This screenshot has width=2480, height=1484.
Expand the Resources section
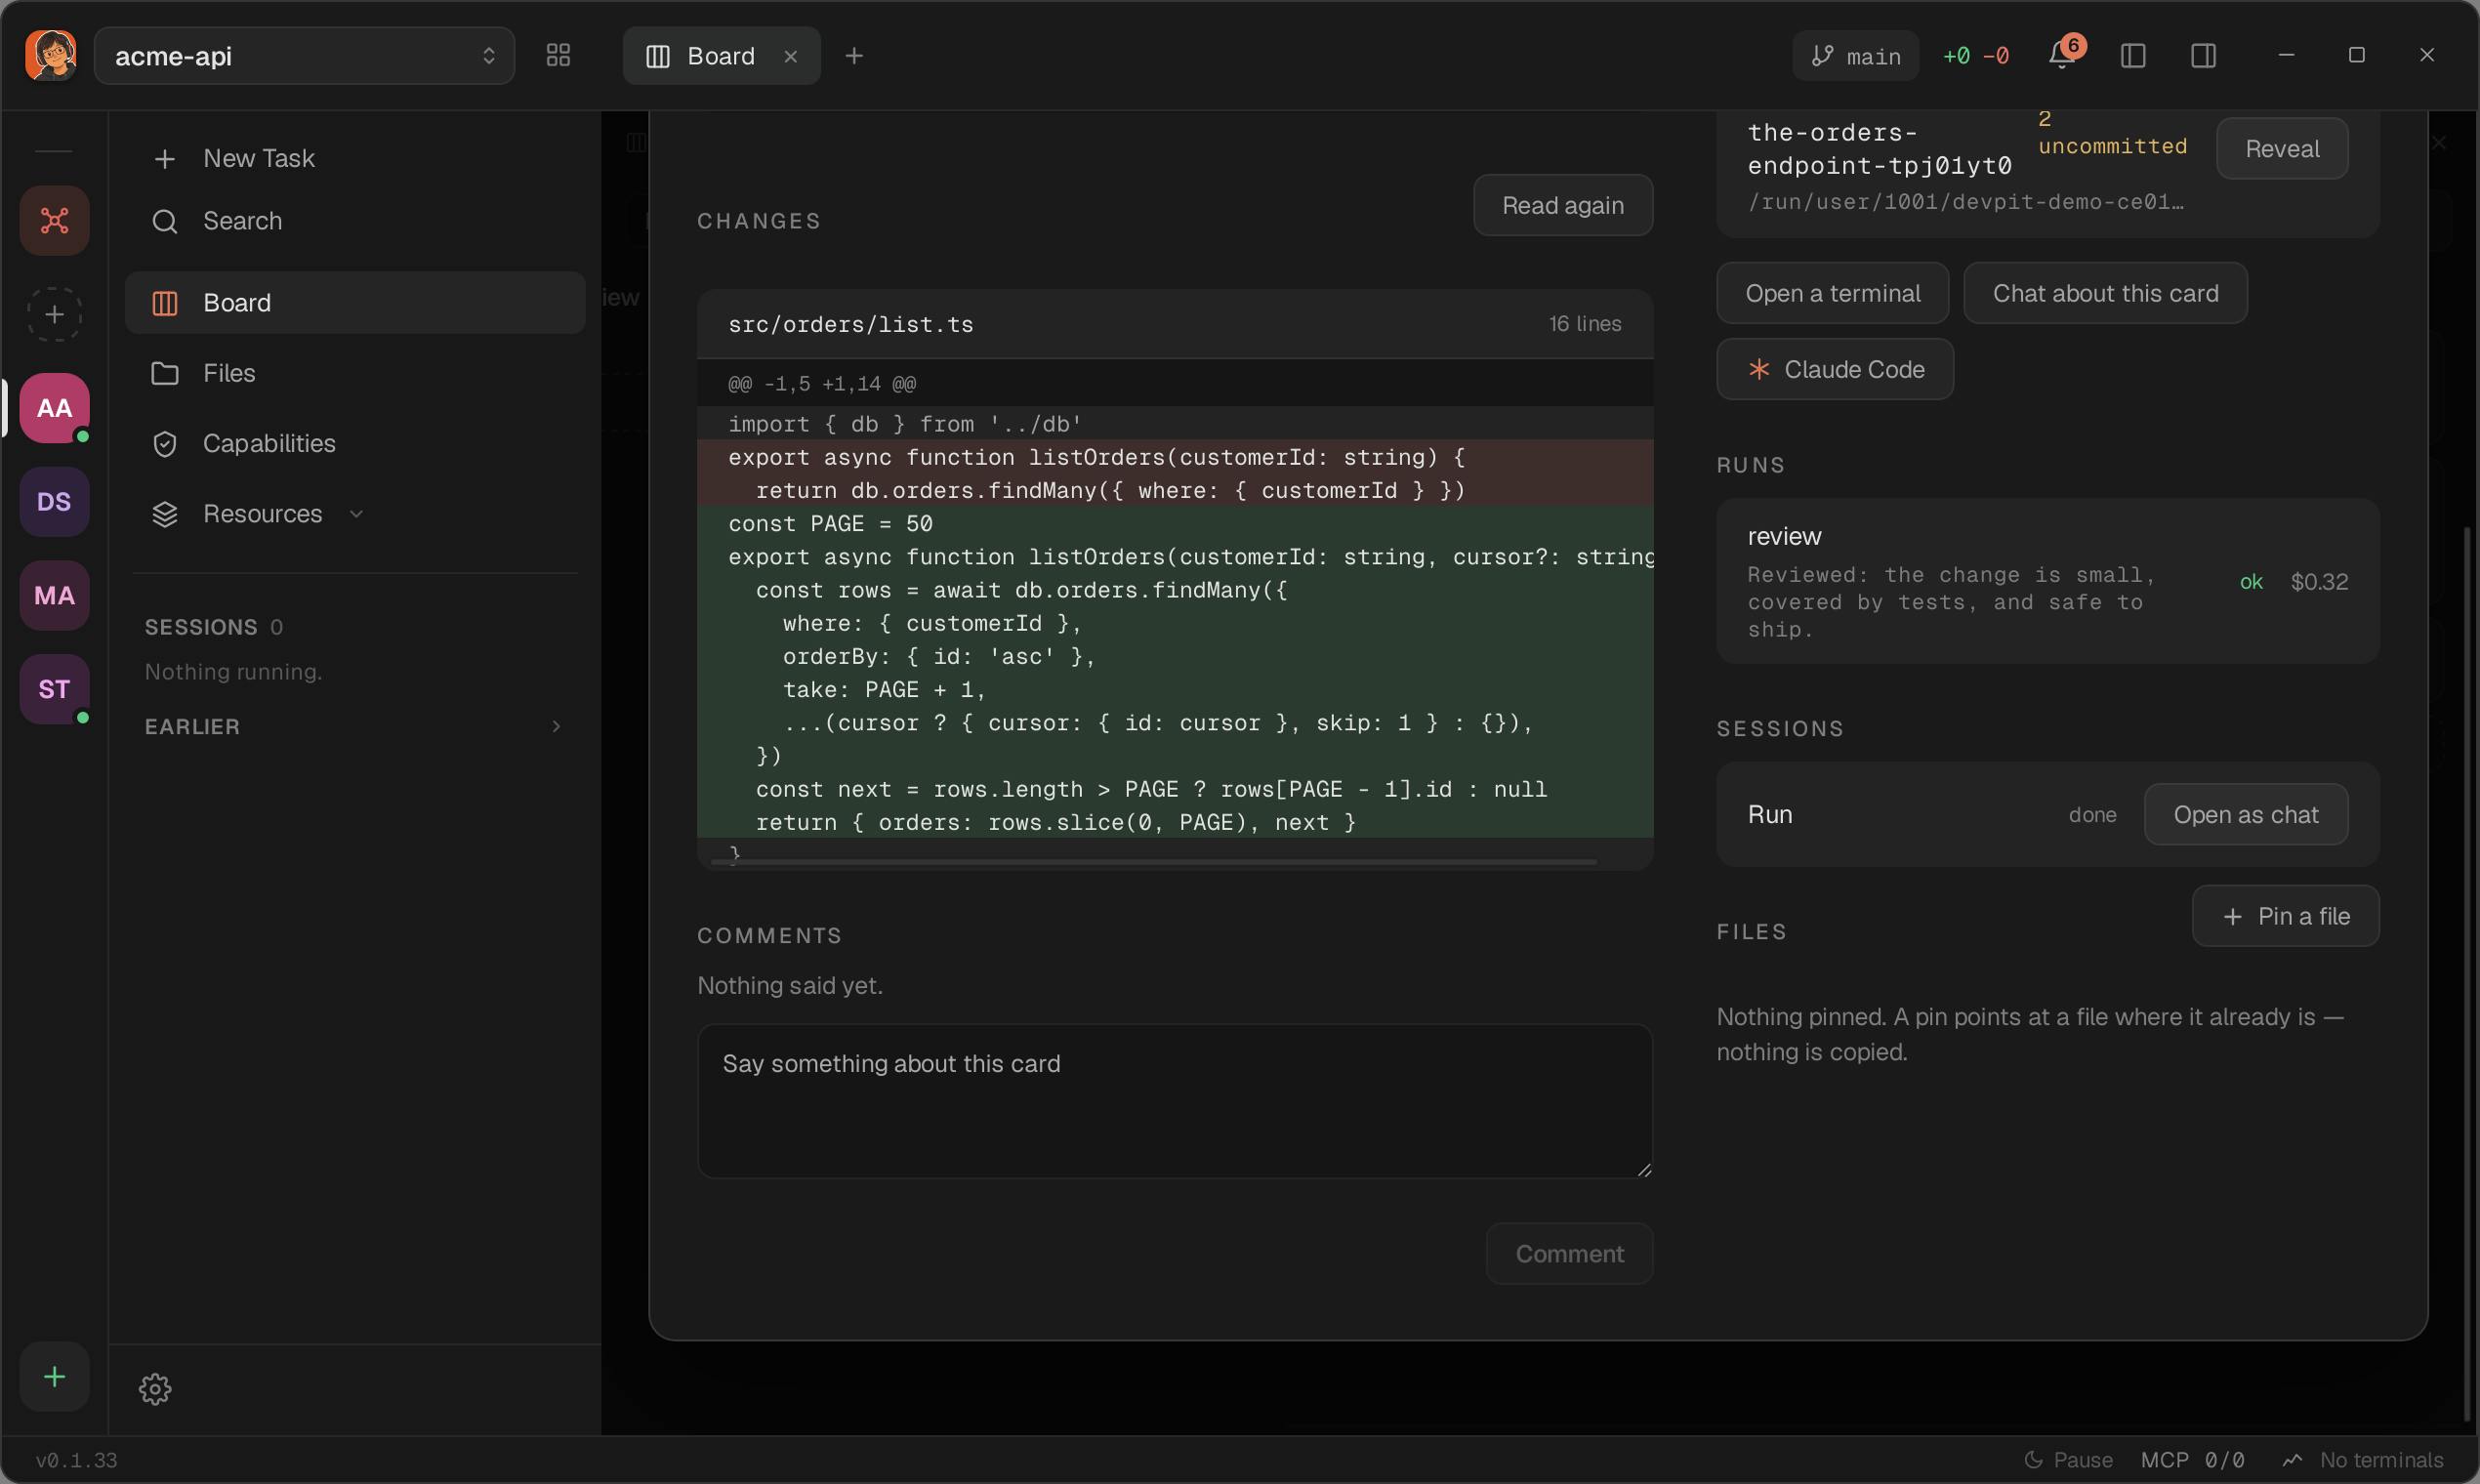tap(355, 514)
